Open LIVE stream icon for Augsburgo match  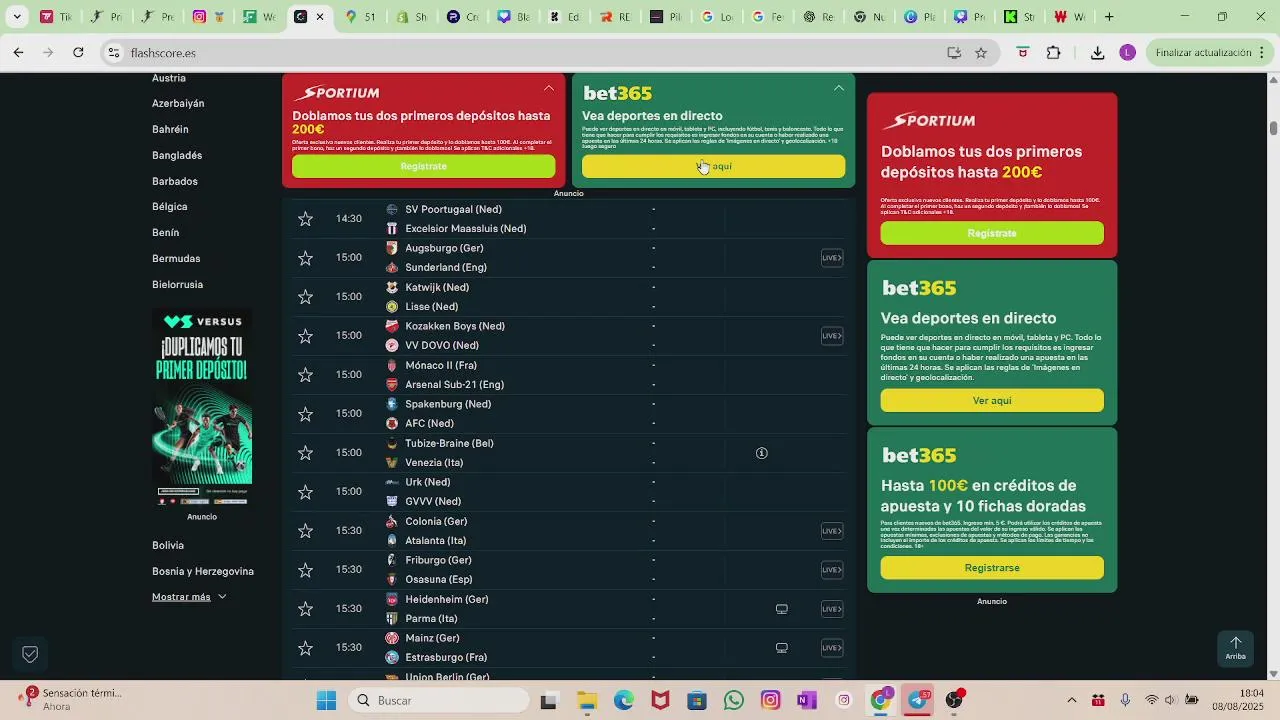click(832, 258)
